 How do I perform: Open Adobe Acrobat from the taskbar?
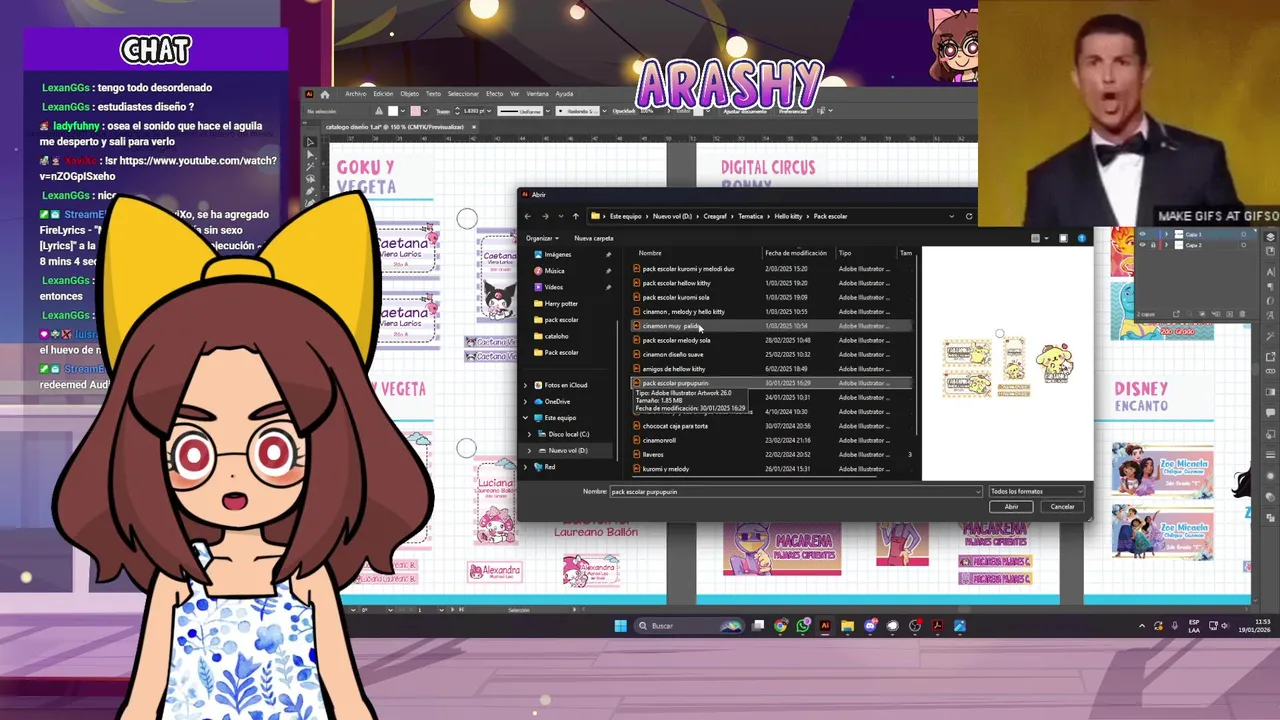(x=937, y=626)
